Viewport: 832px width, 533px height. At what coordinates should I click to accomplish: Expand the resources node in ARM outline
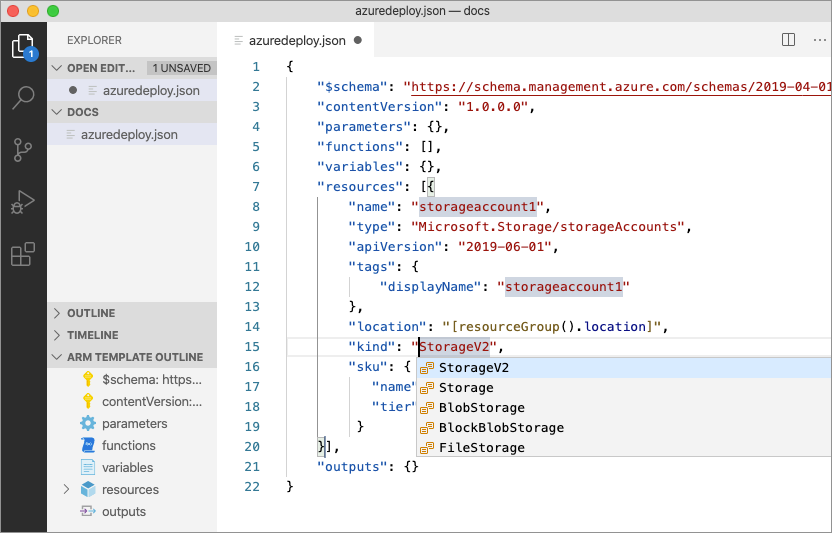pos(66,490)
